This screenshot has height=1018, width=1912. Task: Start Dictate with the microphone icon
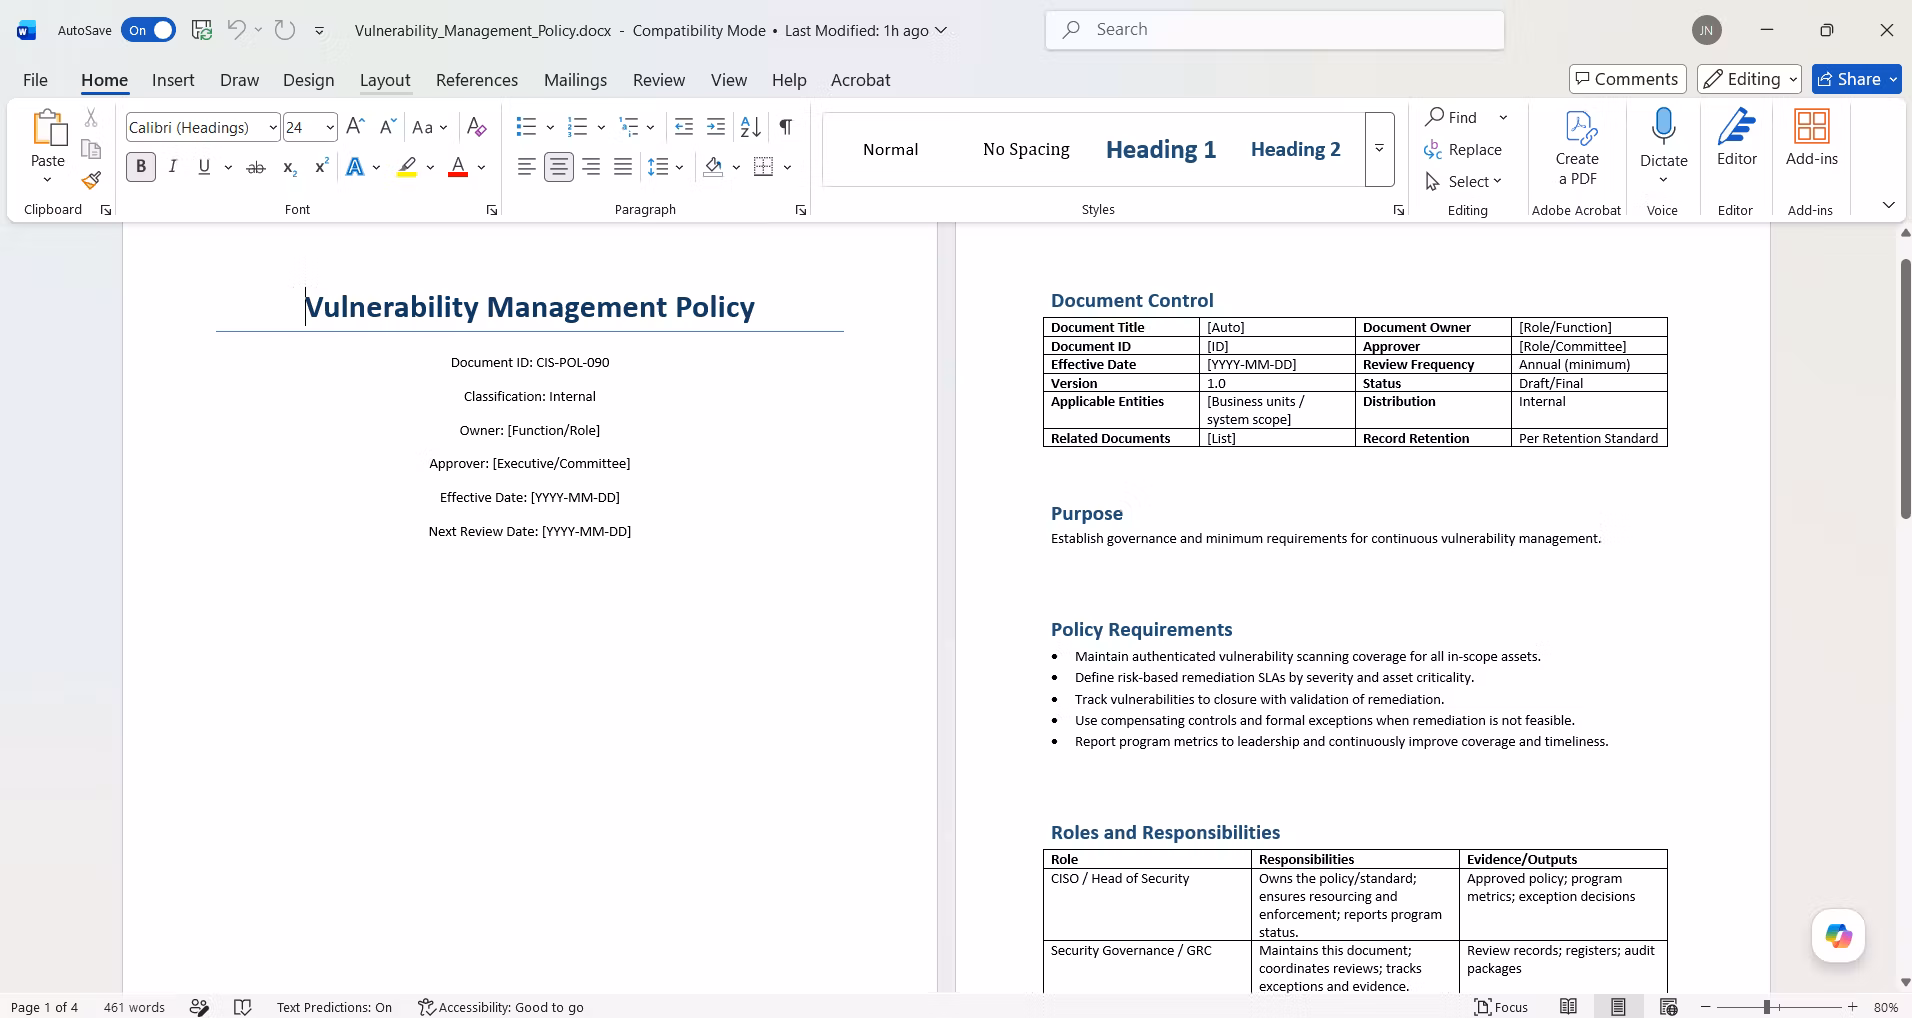[1664, 128]
